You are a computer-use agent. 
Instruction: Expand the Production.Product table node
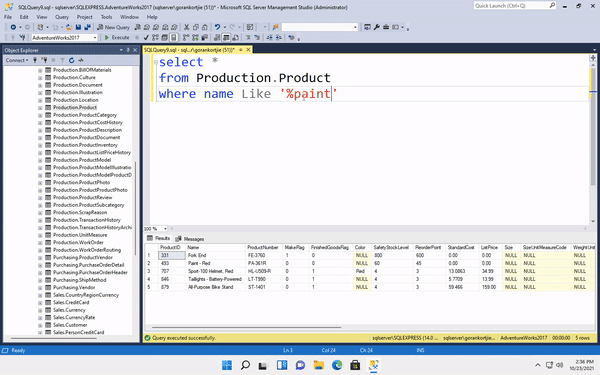tap(40, 108)
